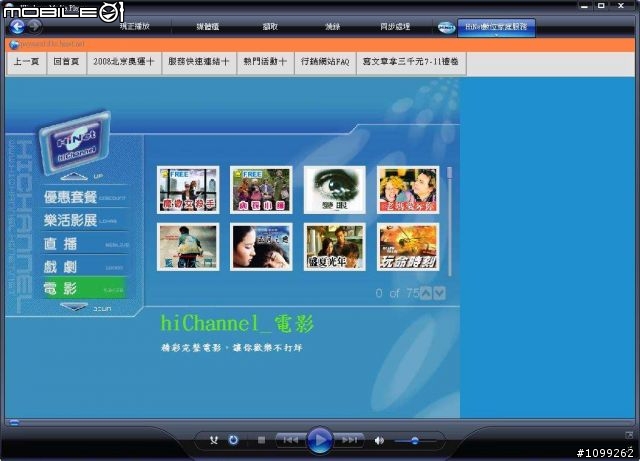
Task: Click the Previous track button
Action: [291, 440]
